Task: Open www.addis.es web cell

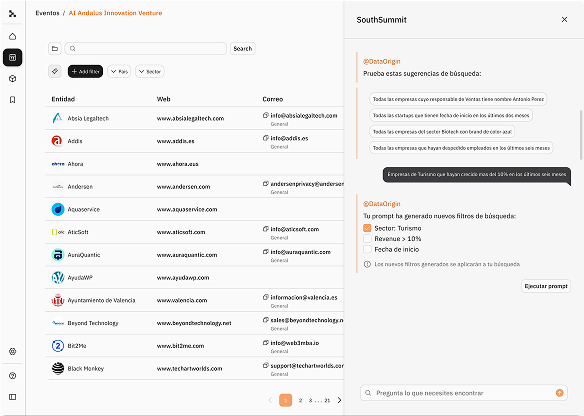Action: (175, 141)
